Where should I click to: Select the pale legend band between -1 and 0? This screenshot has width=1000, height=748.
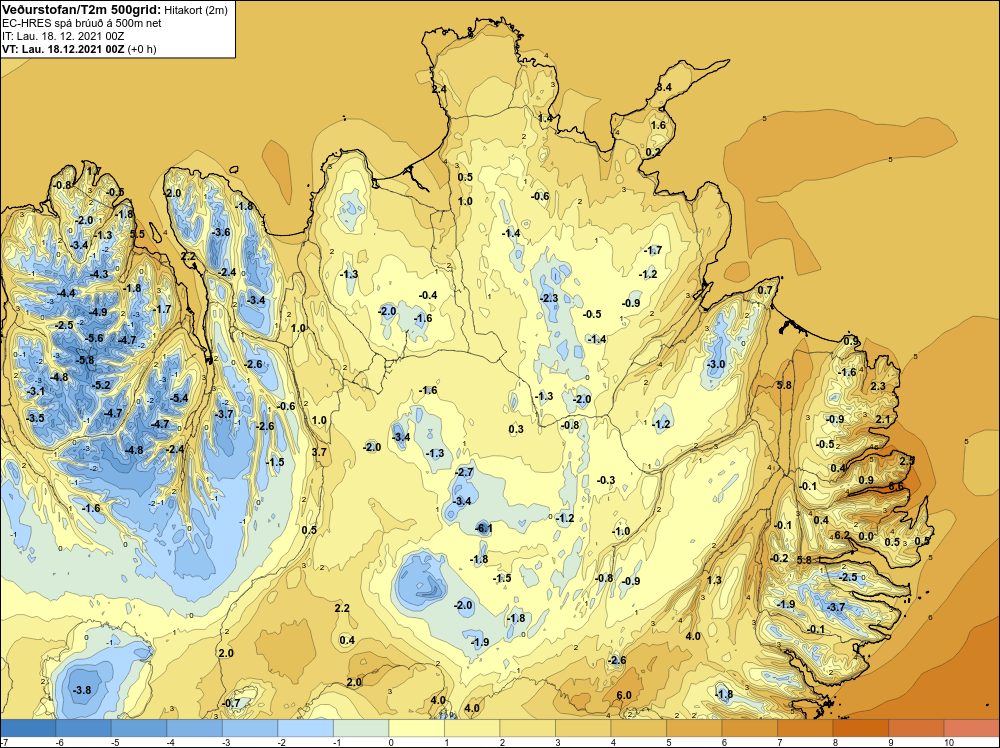361,728
